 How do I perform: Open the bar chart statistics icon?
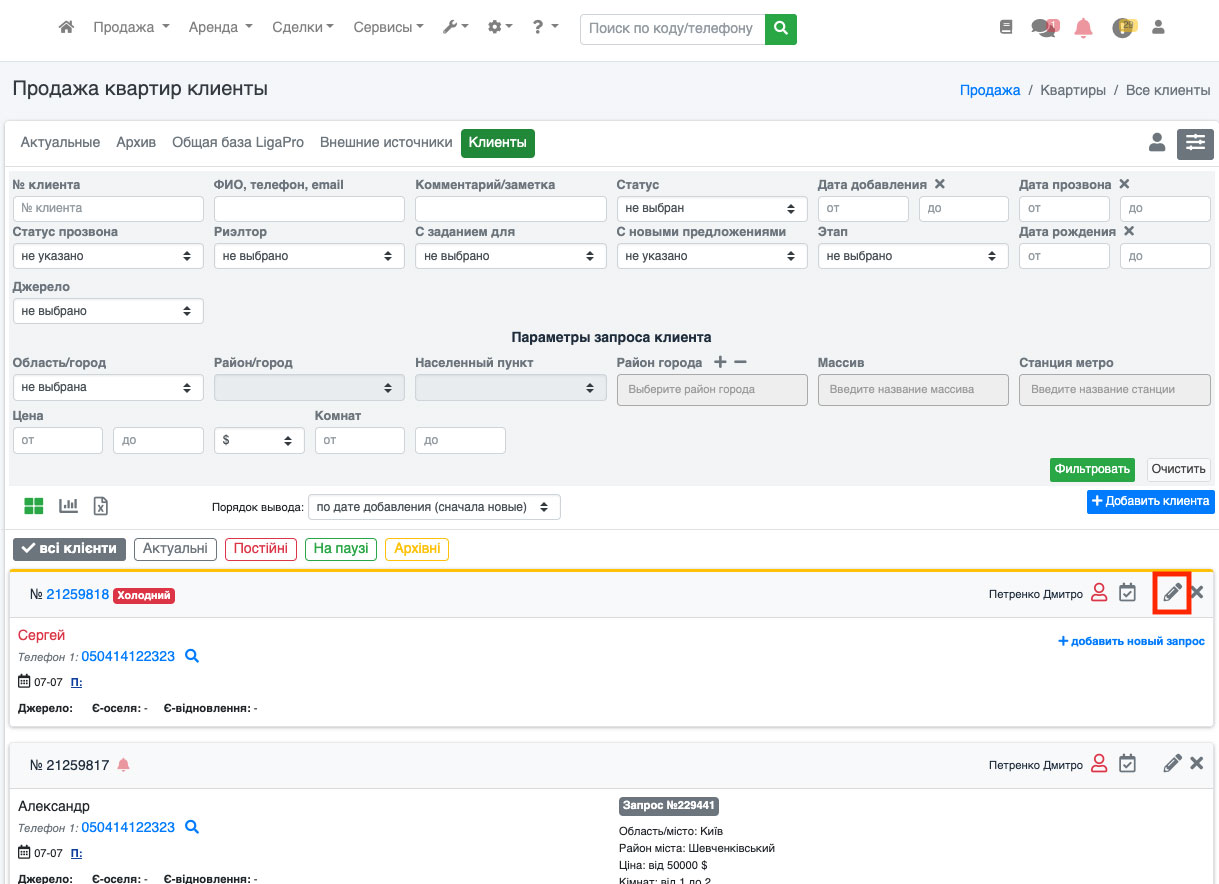click(68, 506)
